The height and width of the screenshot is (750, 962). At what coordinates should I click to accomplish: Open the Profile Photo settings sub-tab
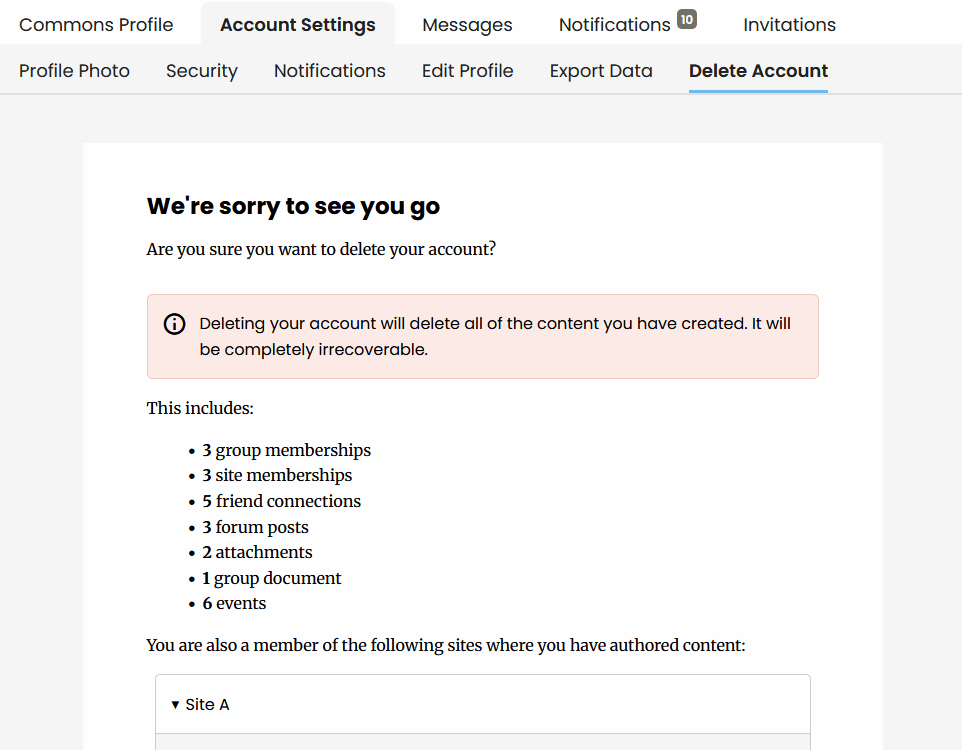click(74, 71)
